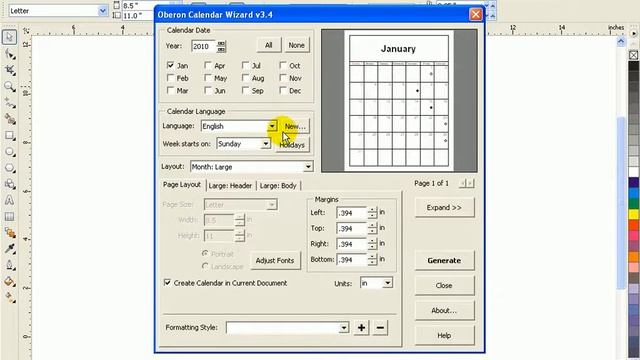This screenshot has height=360, width=640.
Task: Go to previous preview page arrow
Action: point(463,183)
